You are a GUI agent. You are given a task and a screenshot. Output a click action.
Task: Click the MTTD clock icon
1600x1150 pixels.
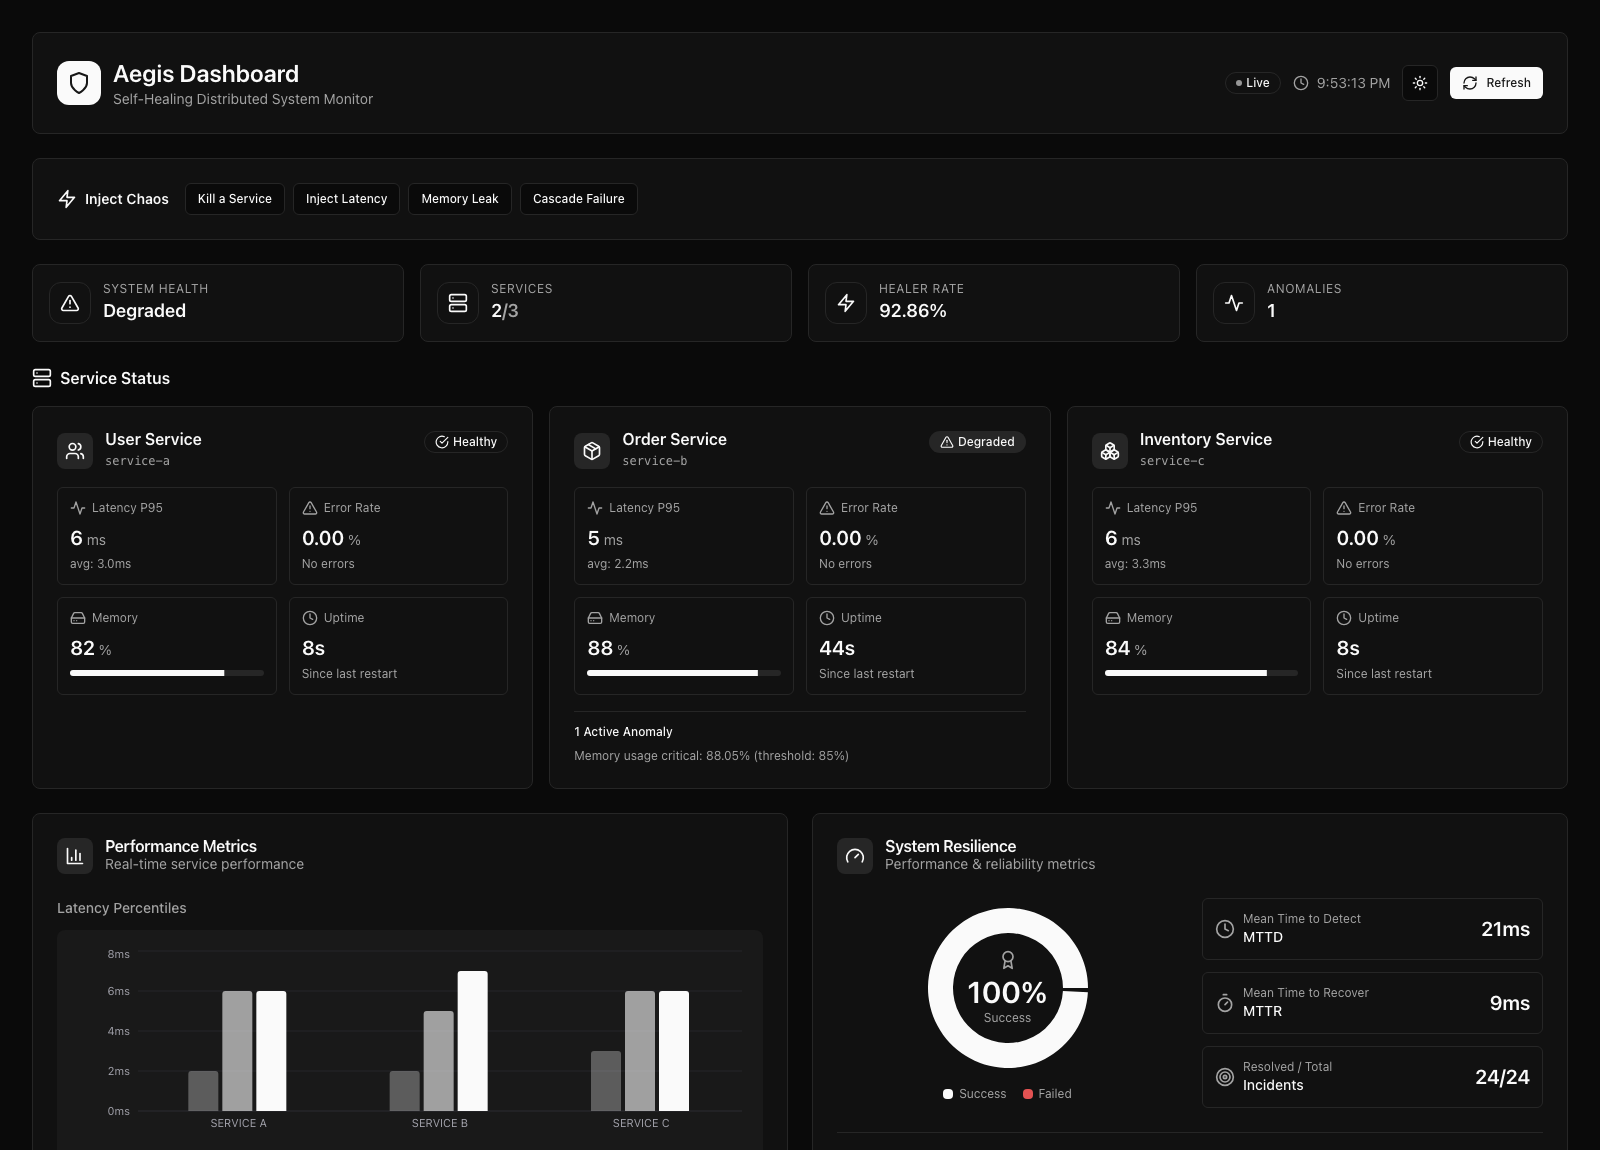coord(1225,929)
